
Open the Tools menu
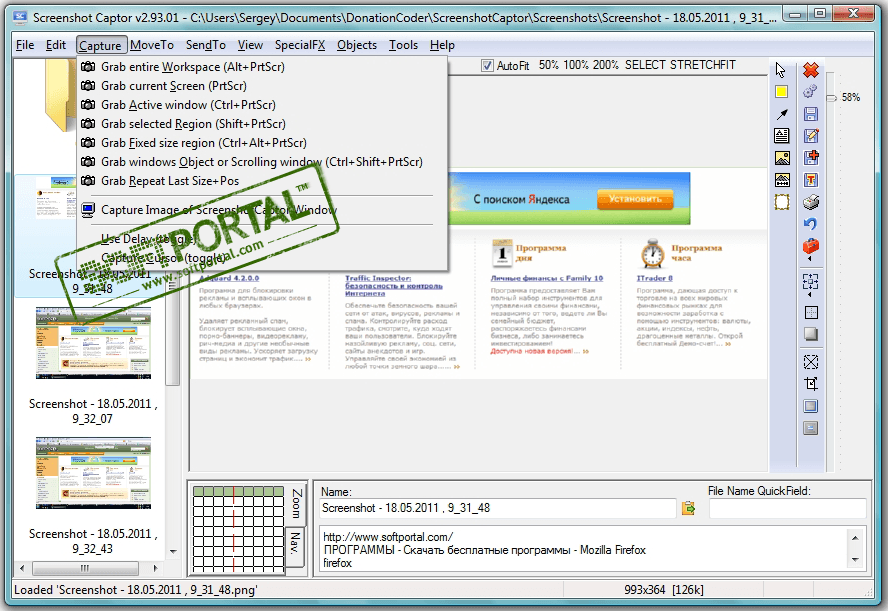[403, 45]
